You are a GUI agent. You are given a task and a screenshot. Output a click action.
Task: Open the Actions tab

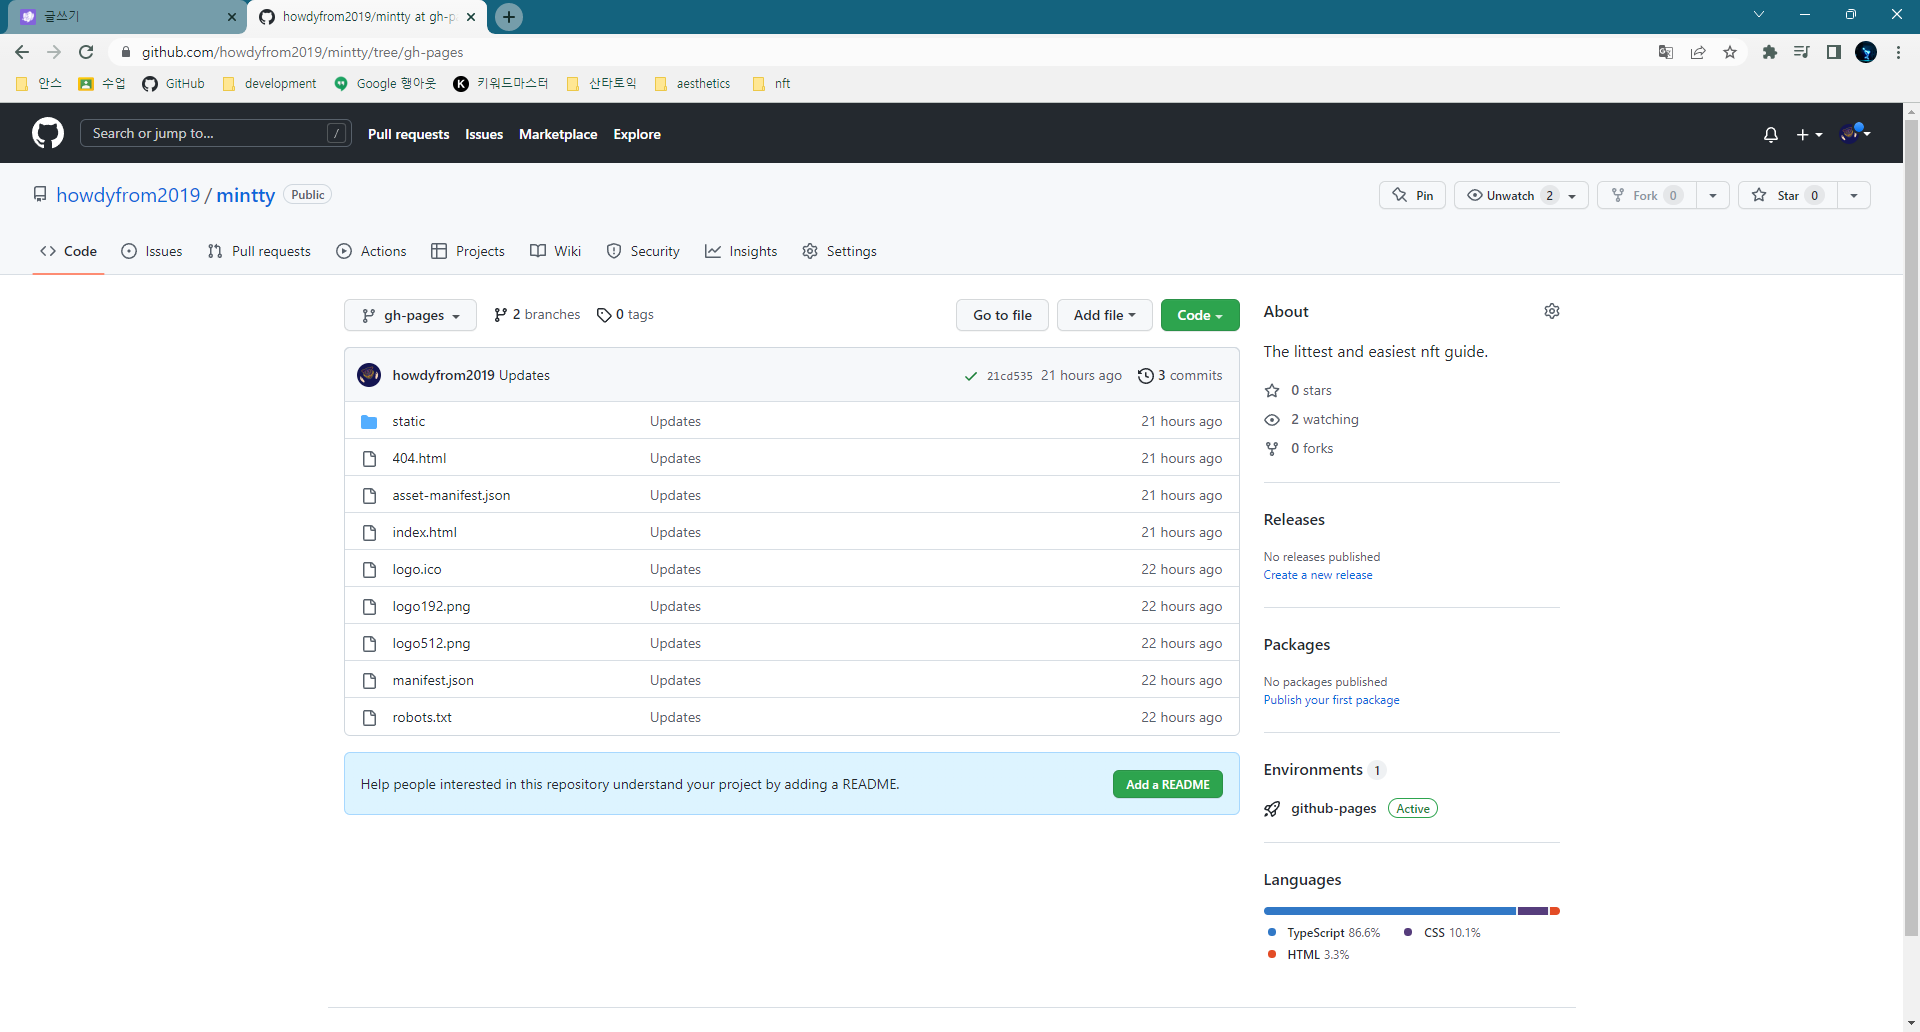371,251
